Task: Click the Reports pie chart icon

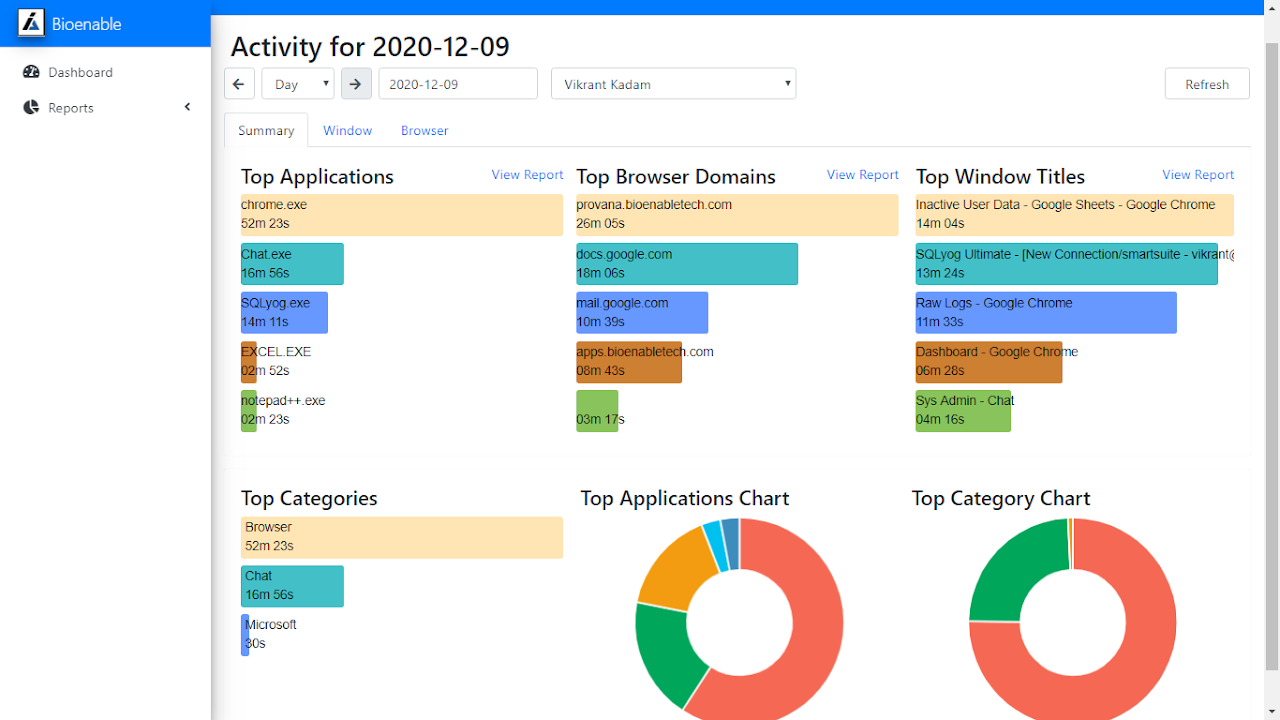Action: (x=31, y=108)
